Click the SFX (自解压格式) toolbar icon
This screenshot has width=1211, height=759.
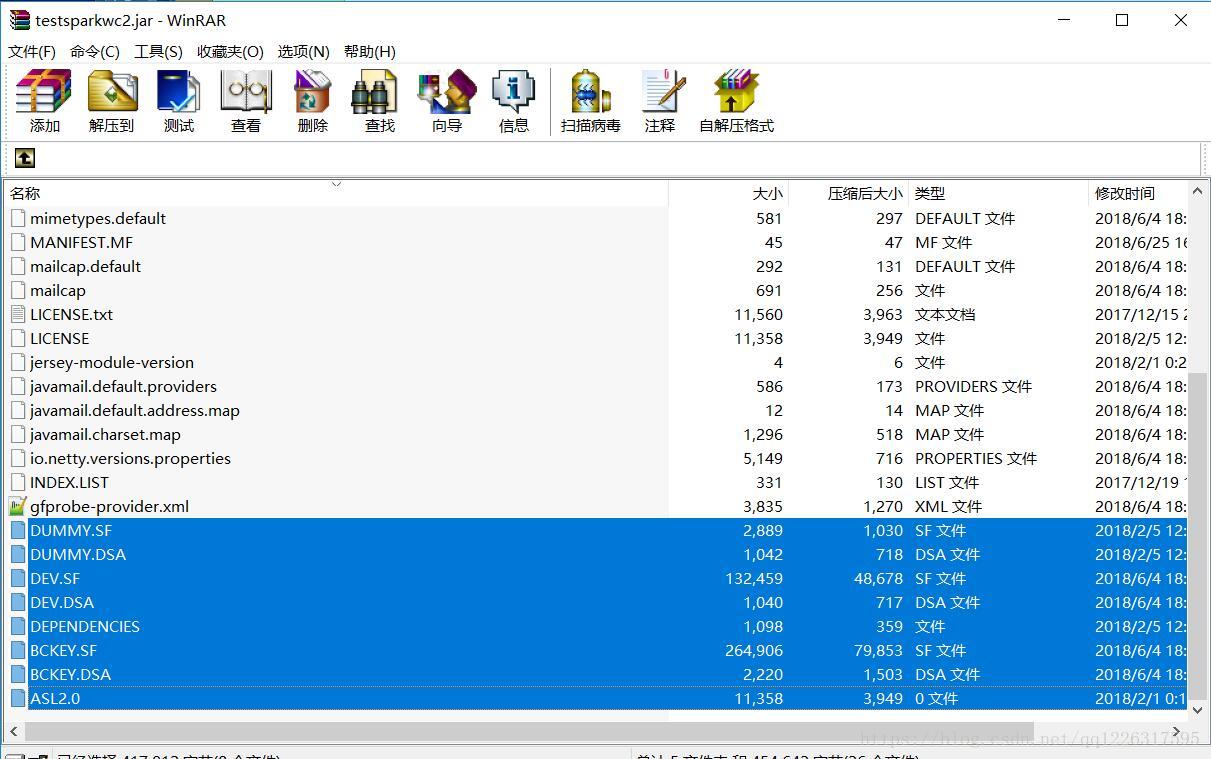point(737,101)
